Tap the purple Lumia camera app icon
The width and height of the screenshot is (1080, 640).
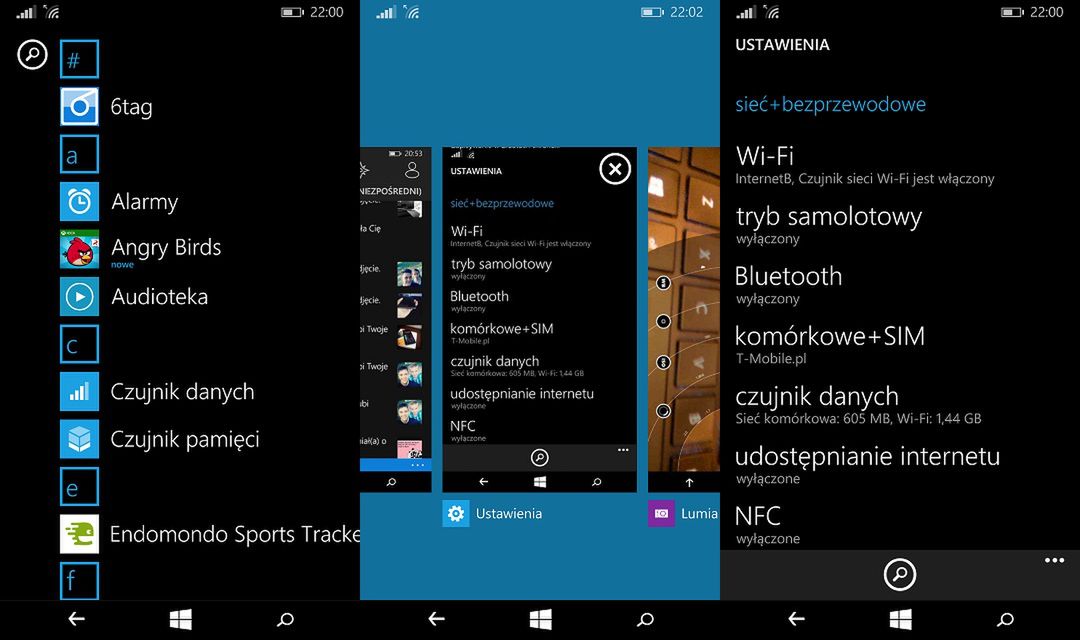(x=661, y=513)
